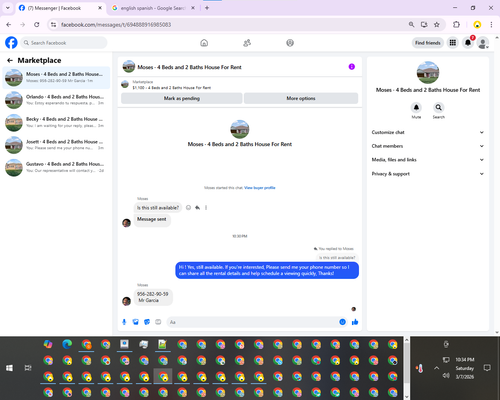Click the back arrow beside Marketplace
The width and height of the screenshot is (500, 400).
pos(10,60)
